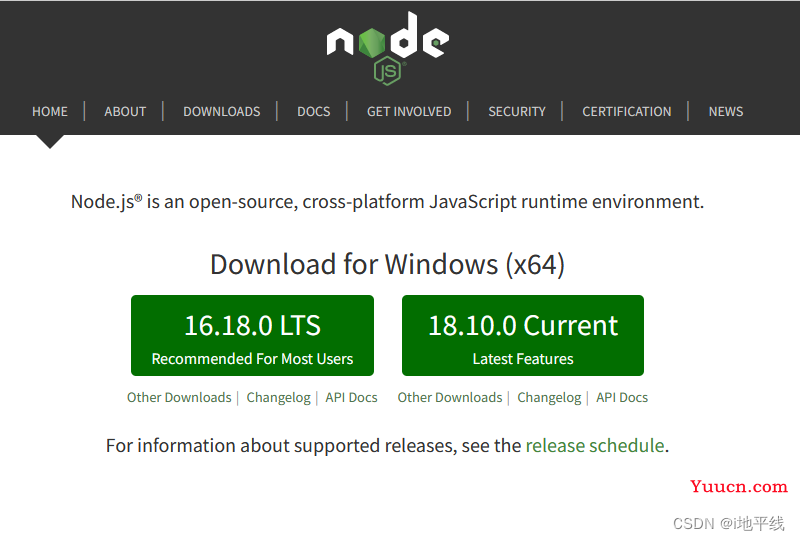The width and height of the screenshot is (800, 541).
Task: View Changelog under the Current button
Action: (549, 398)
